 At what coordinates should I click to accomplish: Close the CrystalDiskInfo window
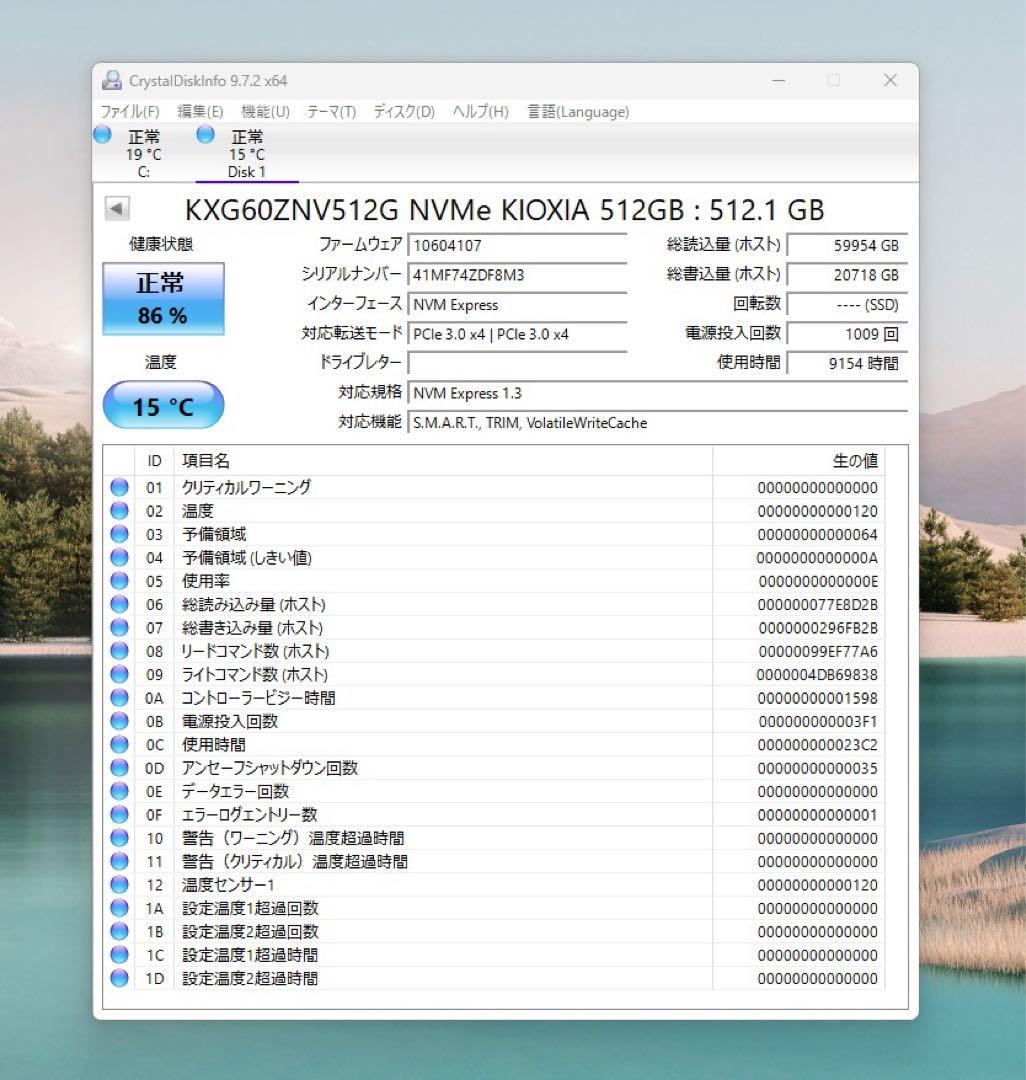[890, 81]
